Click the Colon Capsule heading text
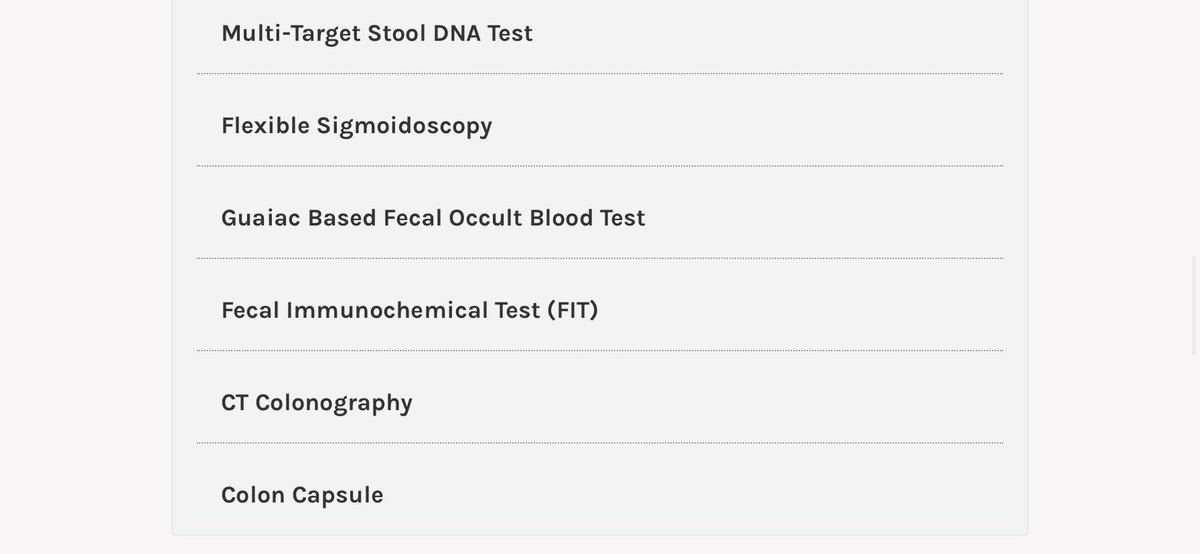This screenshot has width=1200, height=554. point(302,495)
